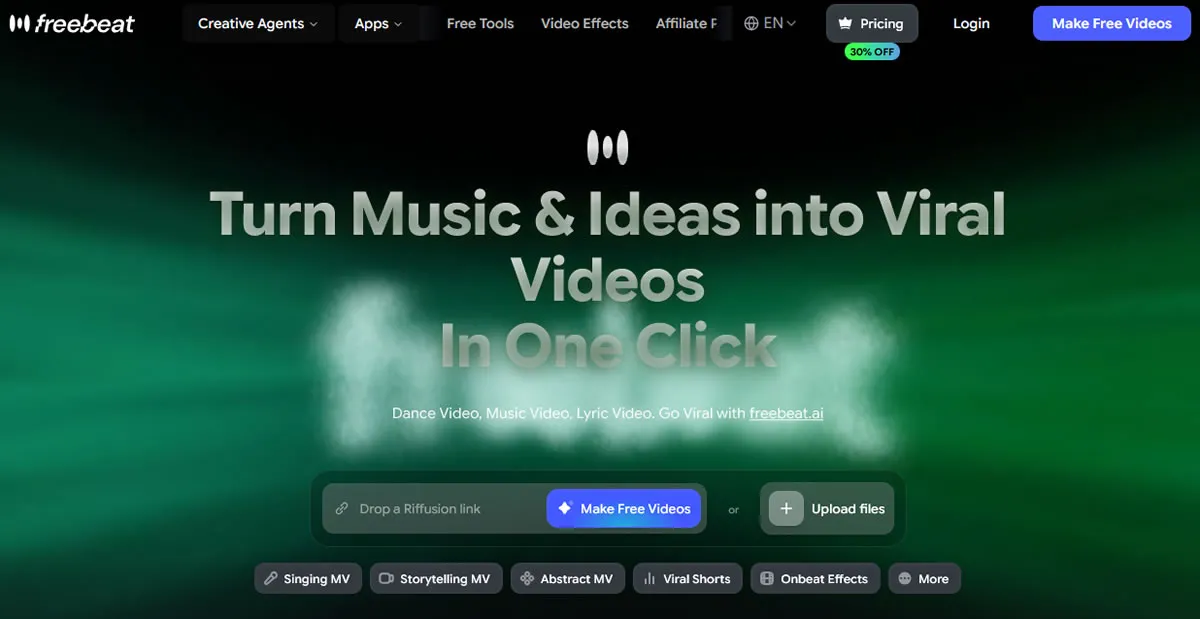
Task: Pick the Abstract MV chip
Action: click(567, 578)
